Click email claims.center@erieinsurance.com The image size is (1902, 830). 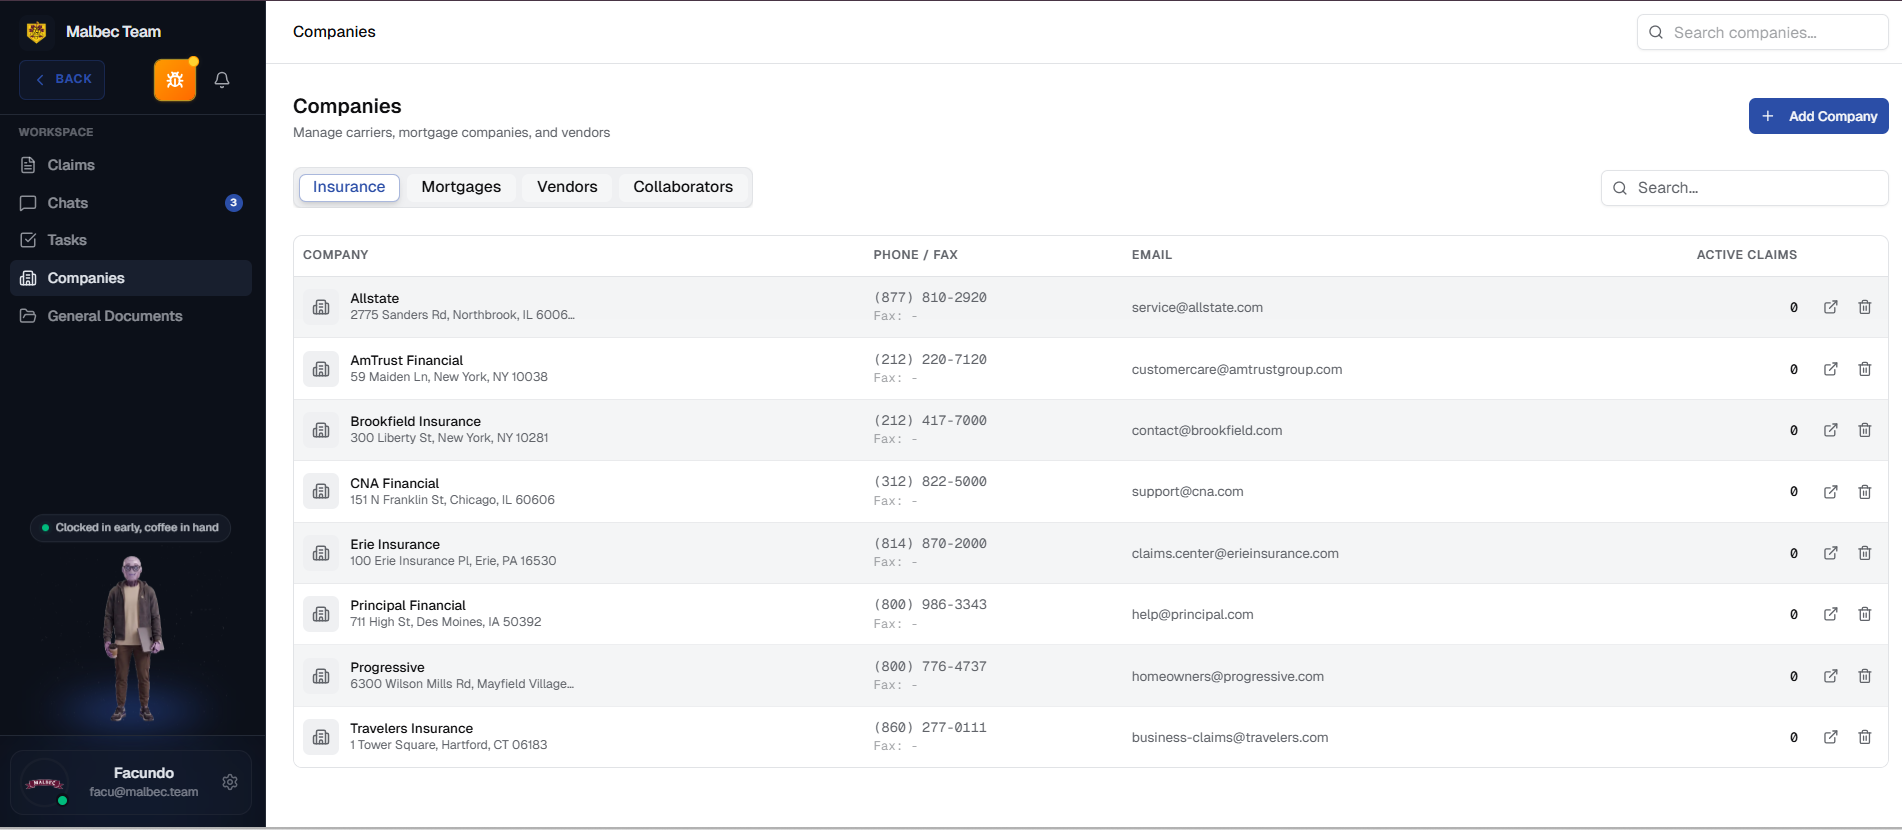[x=1235, y=553]
